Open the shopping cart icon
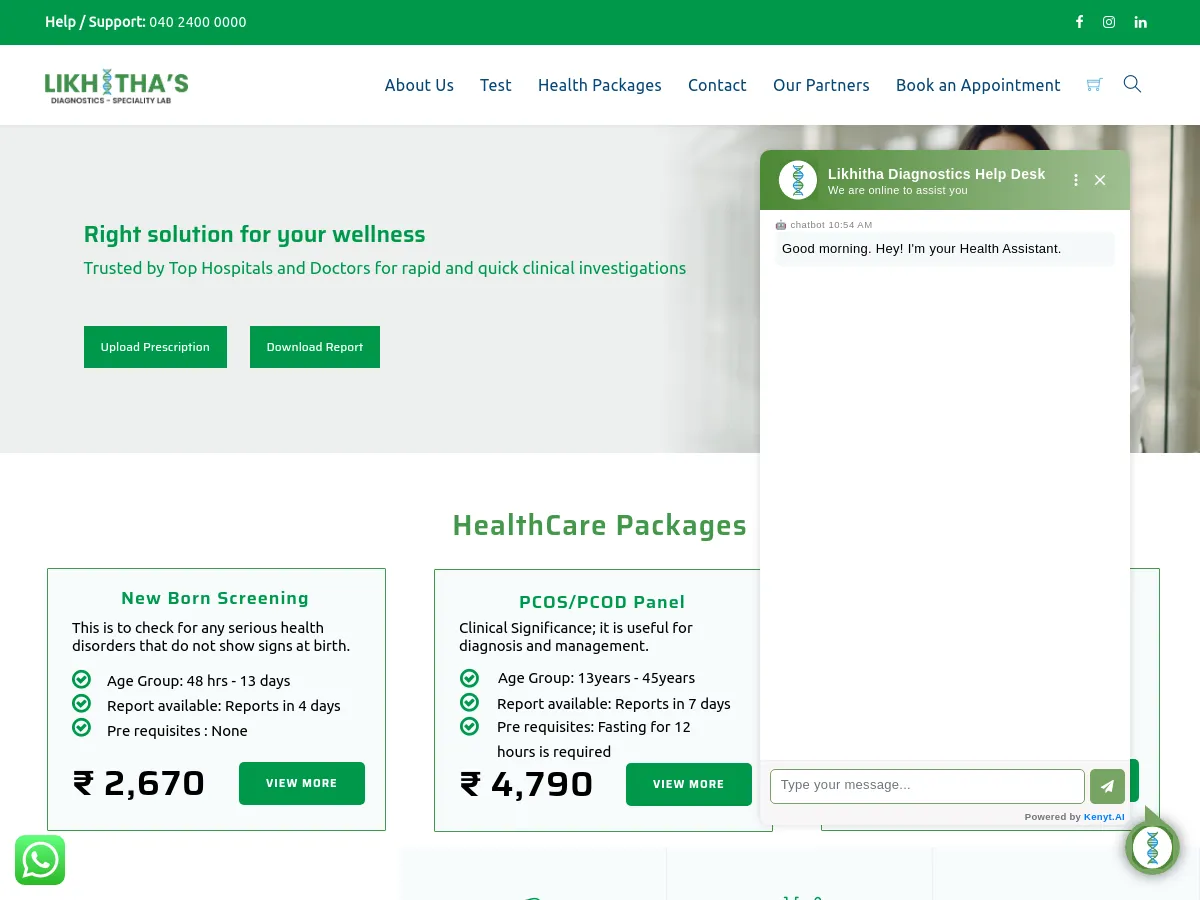Image resolution: width=1200 pixels, height=900 pixels. pyautogui.click(x=1094, y=85)
